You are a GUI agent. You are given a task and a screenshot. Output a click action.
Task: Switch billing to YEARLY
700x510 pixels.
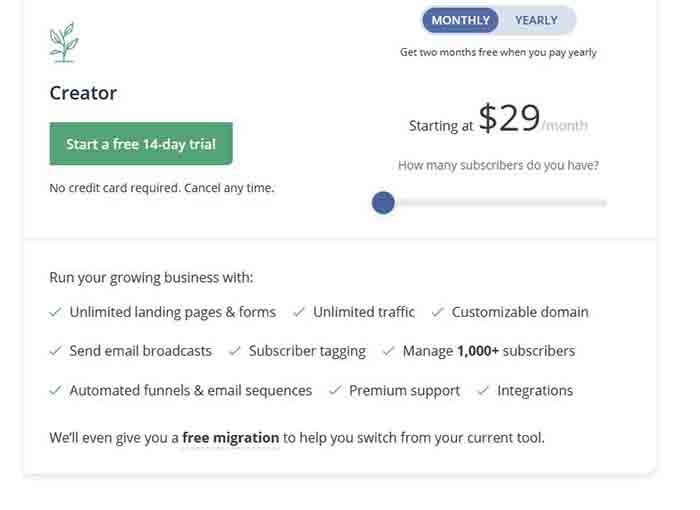pos(536,20)
